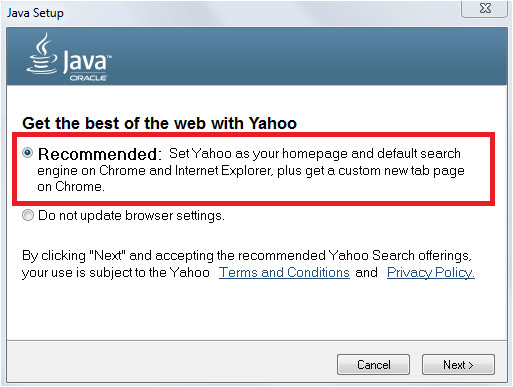
Task: Click the 'Do not update browser settings' label
Action: tap(132, 216)
